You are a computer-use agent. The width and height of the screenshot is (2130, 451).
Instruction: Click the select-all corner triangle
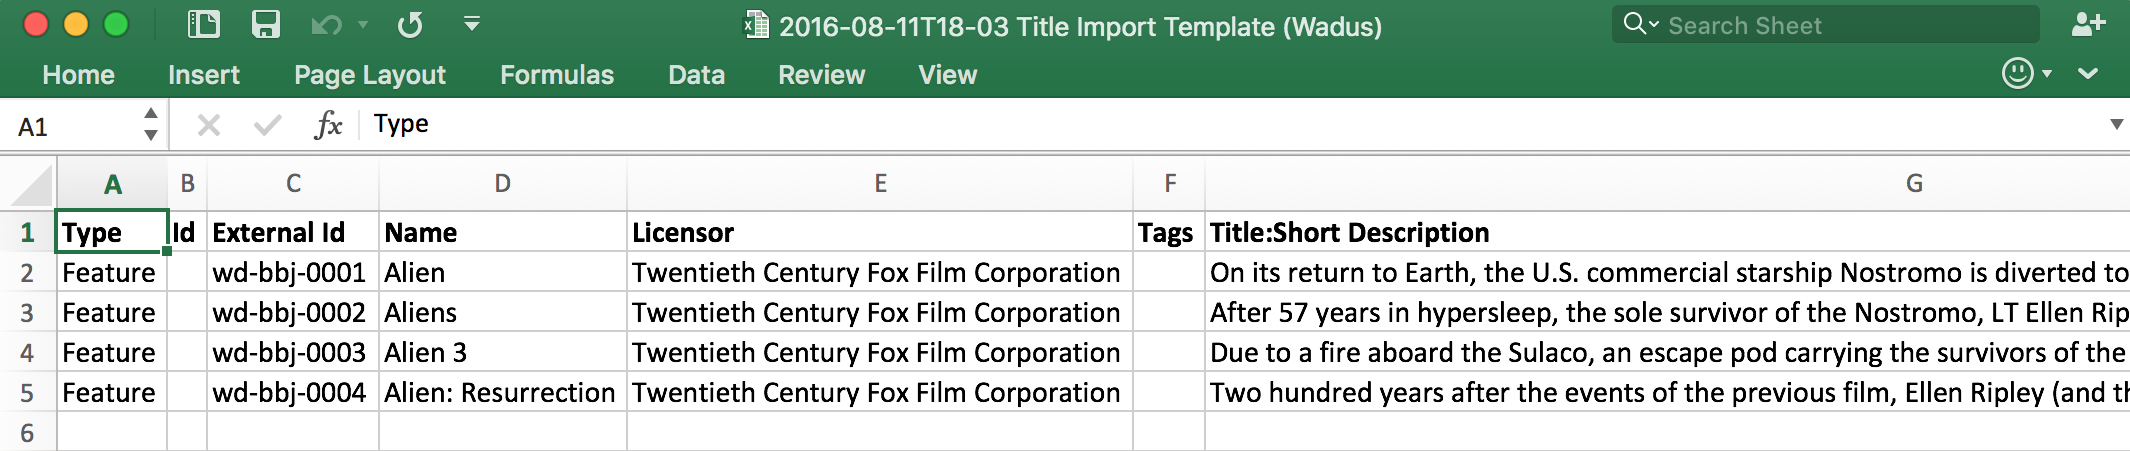tap(30, 186)
